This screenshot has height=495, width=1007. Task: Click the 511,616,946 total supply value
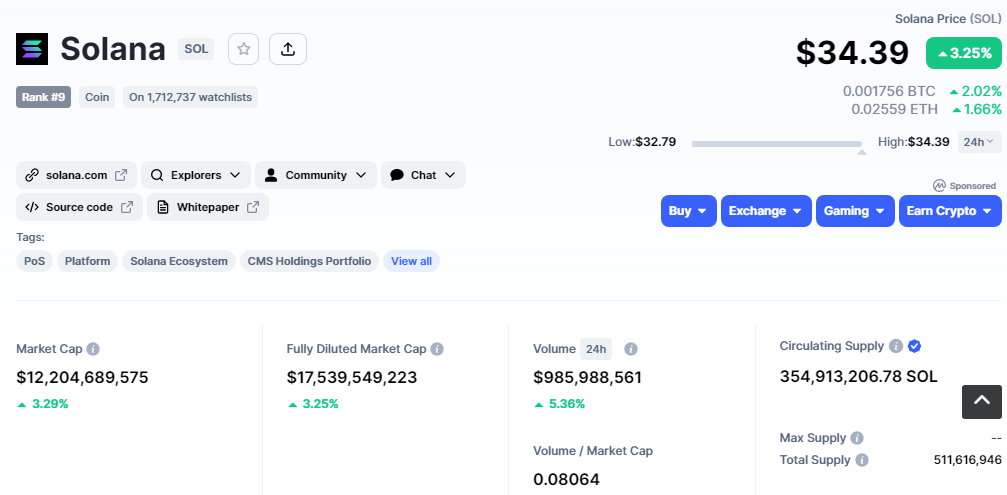[968, 460]
